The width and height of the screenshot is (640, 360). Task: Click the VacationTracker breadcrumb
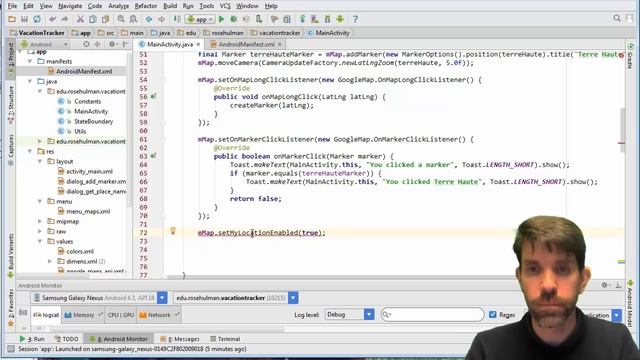coord(37,33)
